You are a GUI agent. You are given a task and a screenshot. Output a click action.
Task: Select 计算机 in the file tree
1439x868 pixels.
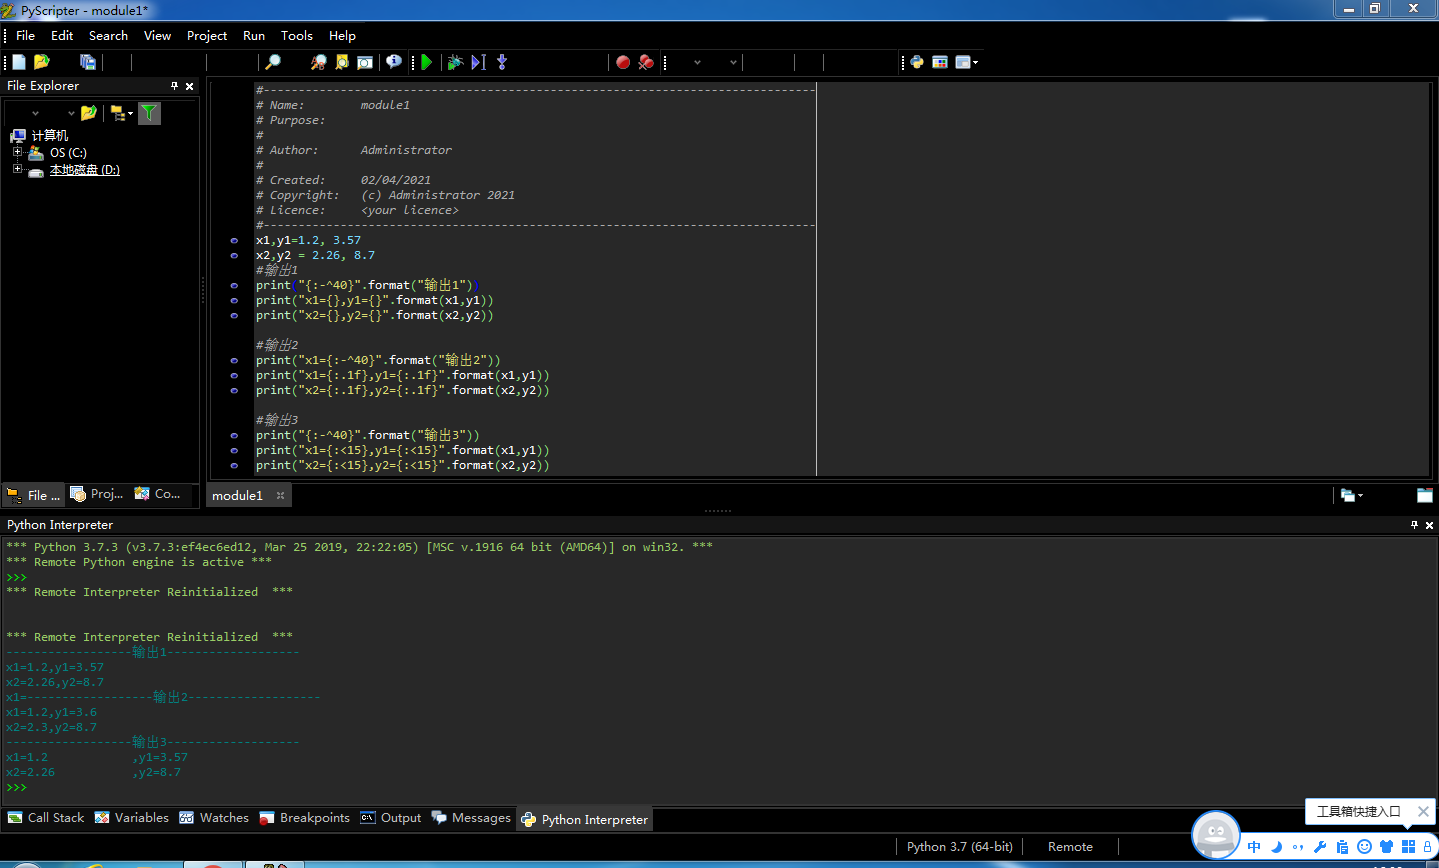(50, 135)
